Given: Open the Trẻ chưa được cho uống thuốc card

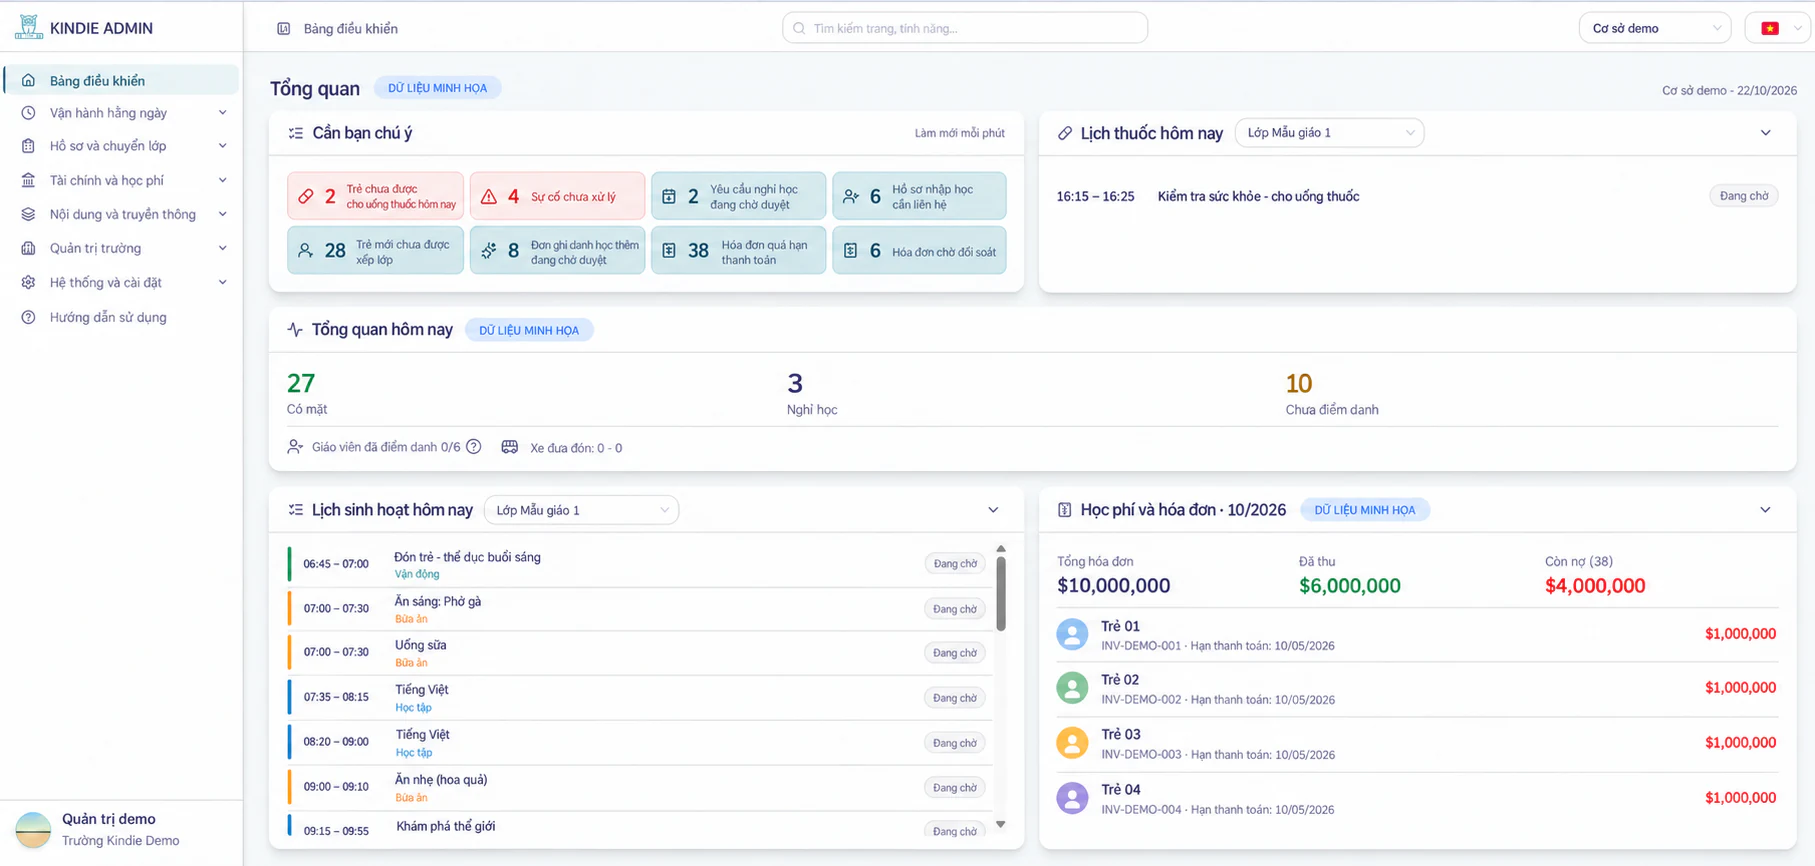Looking at the screenshot, I should tap(375, 196).
